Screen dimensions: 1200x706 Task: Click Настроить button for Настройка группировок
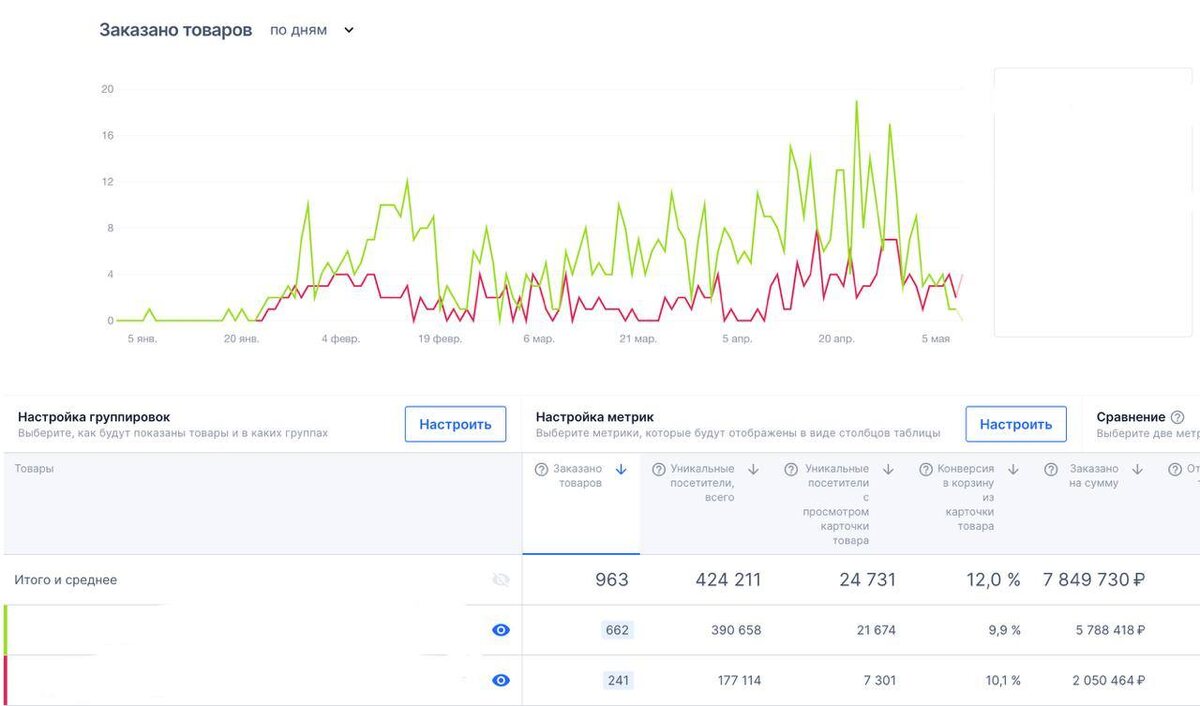click(455, 424)
